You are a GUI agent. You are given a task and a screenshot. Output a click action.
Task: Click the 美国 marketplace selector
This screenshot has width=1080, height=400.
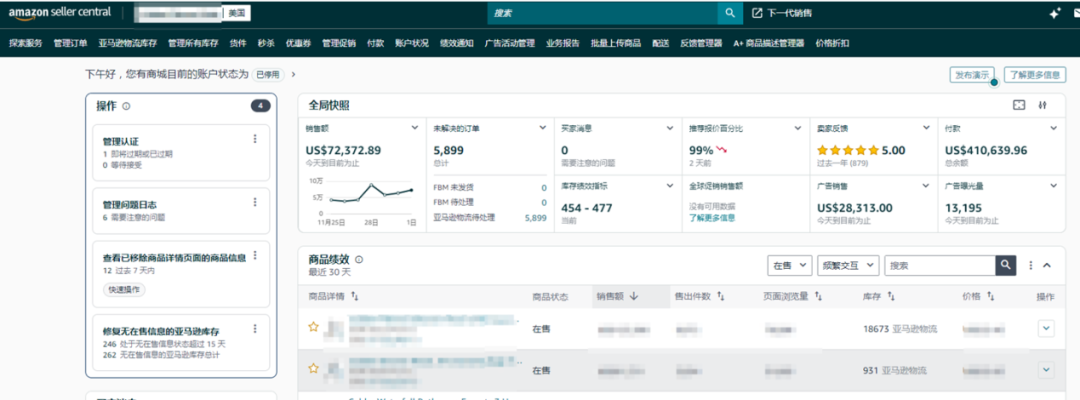point(237,13)
